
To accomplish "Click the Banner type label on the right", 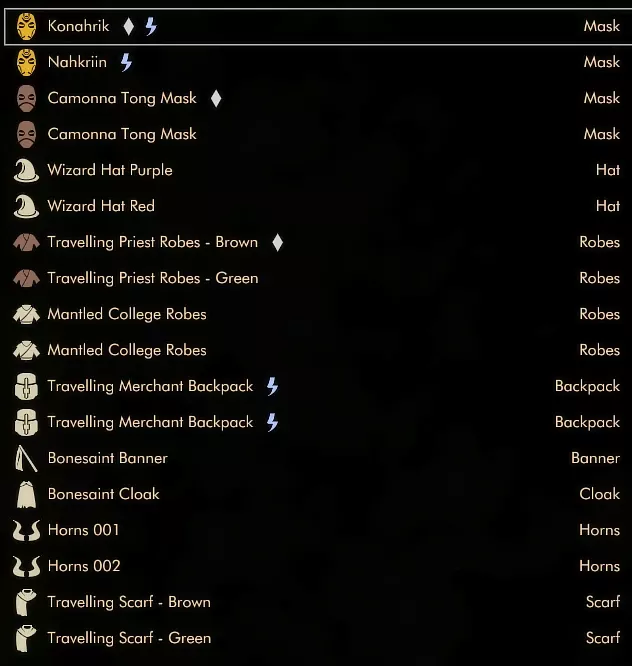I will 595,458.
